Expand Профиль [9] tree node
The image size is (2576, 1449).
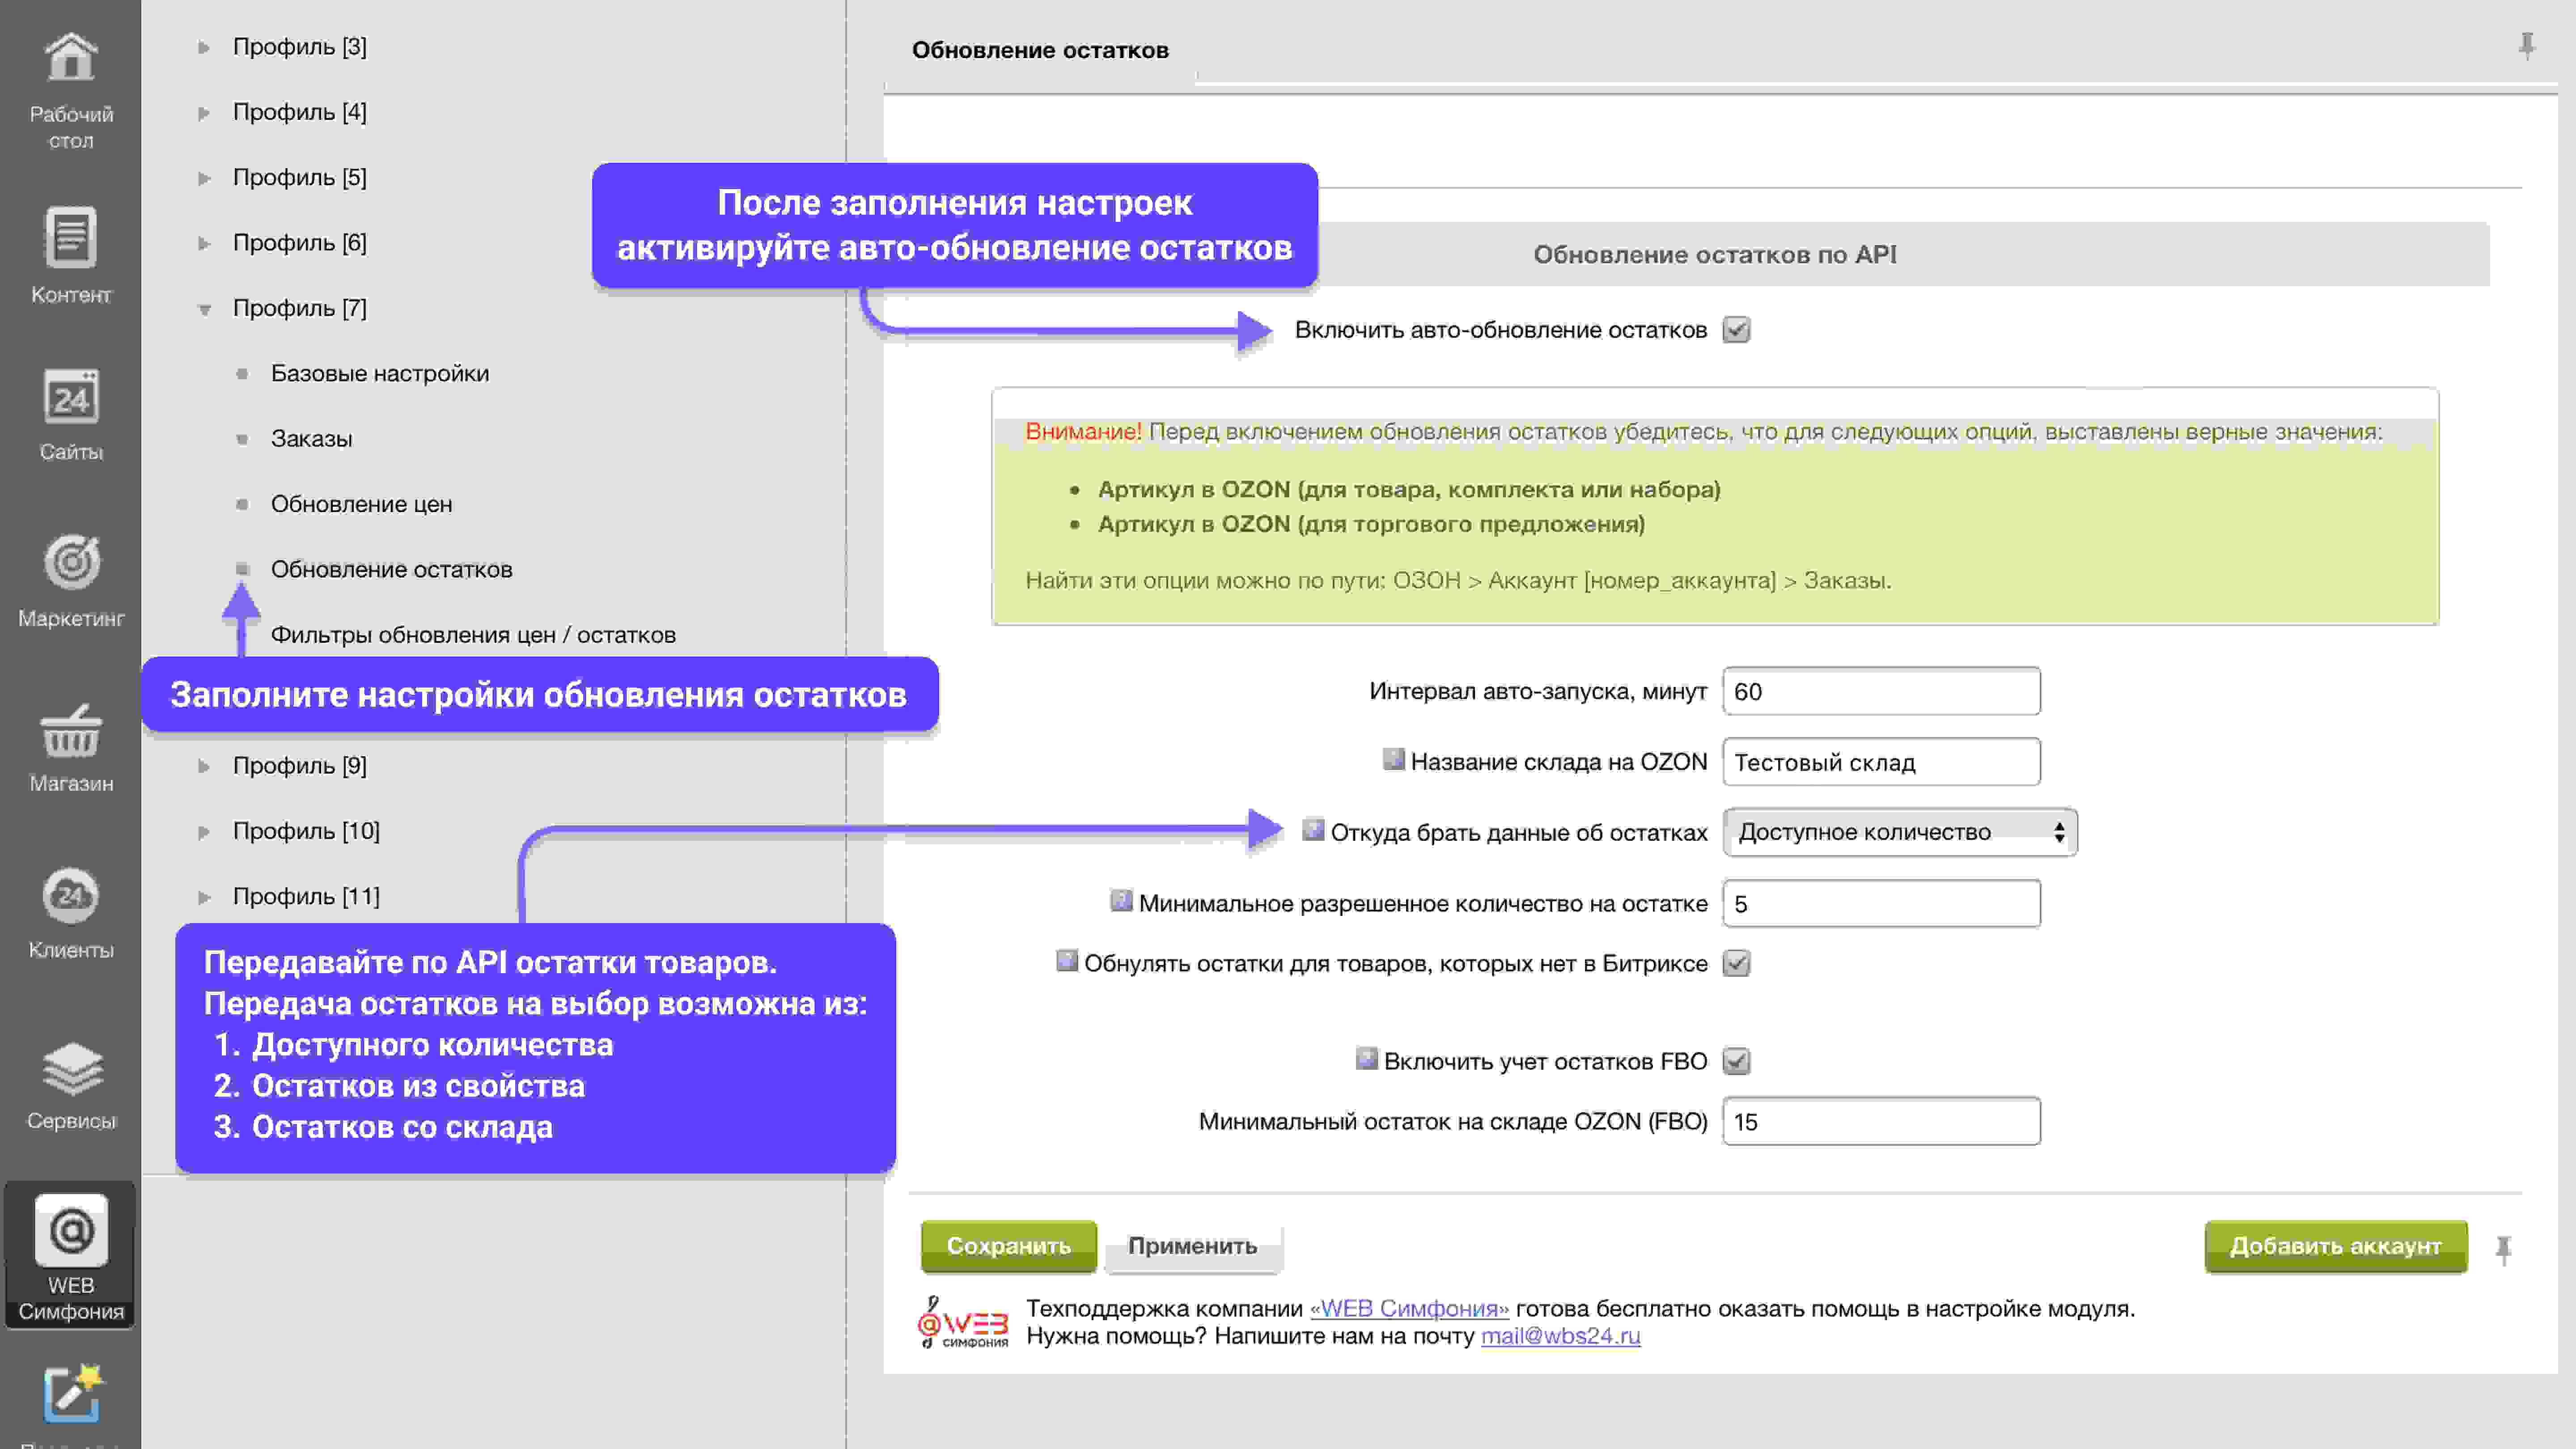click(x=204, y=766)
